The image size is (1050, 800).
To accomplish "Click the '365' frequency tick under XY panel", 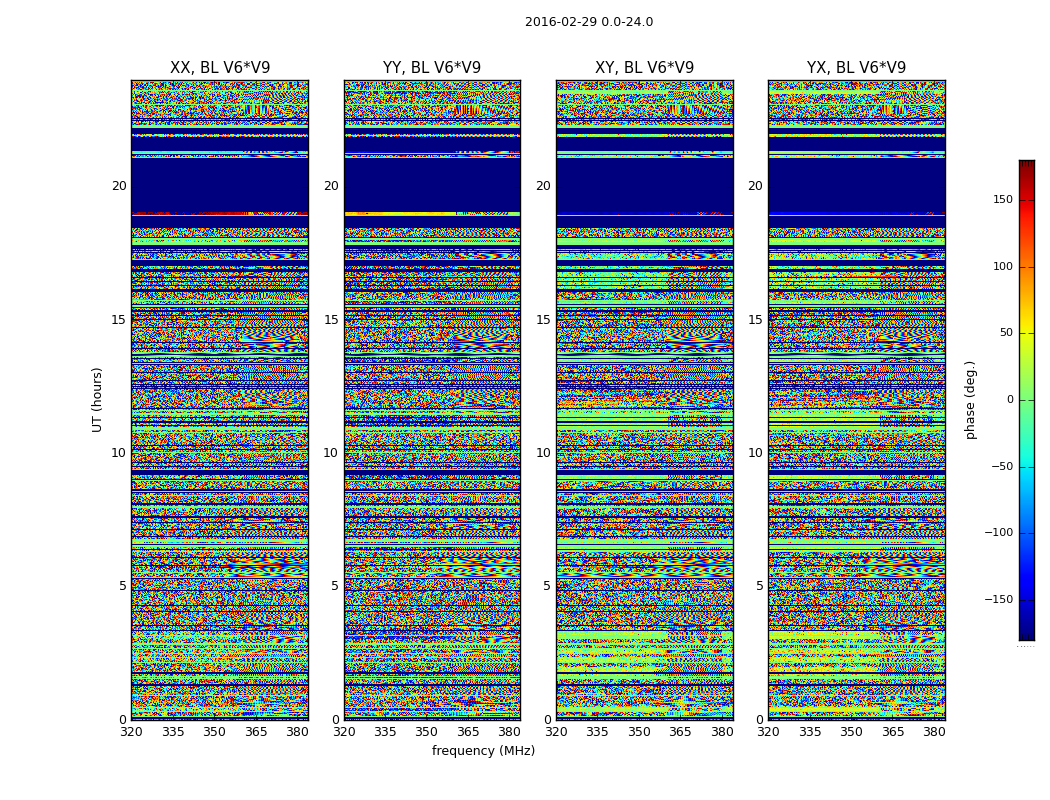I will (680, 732).
